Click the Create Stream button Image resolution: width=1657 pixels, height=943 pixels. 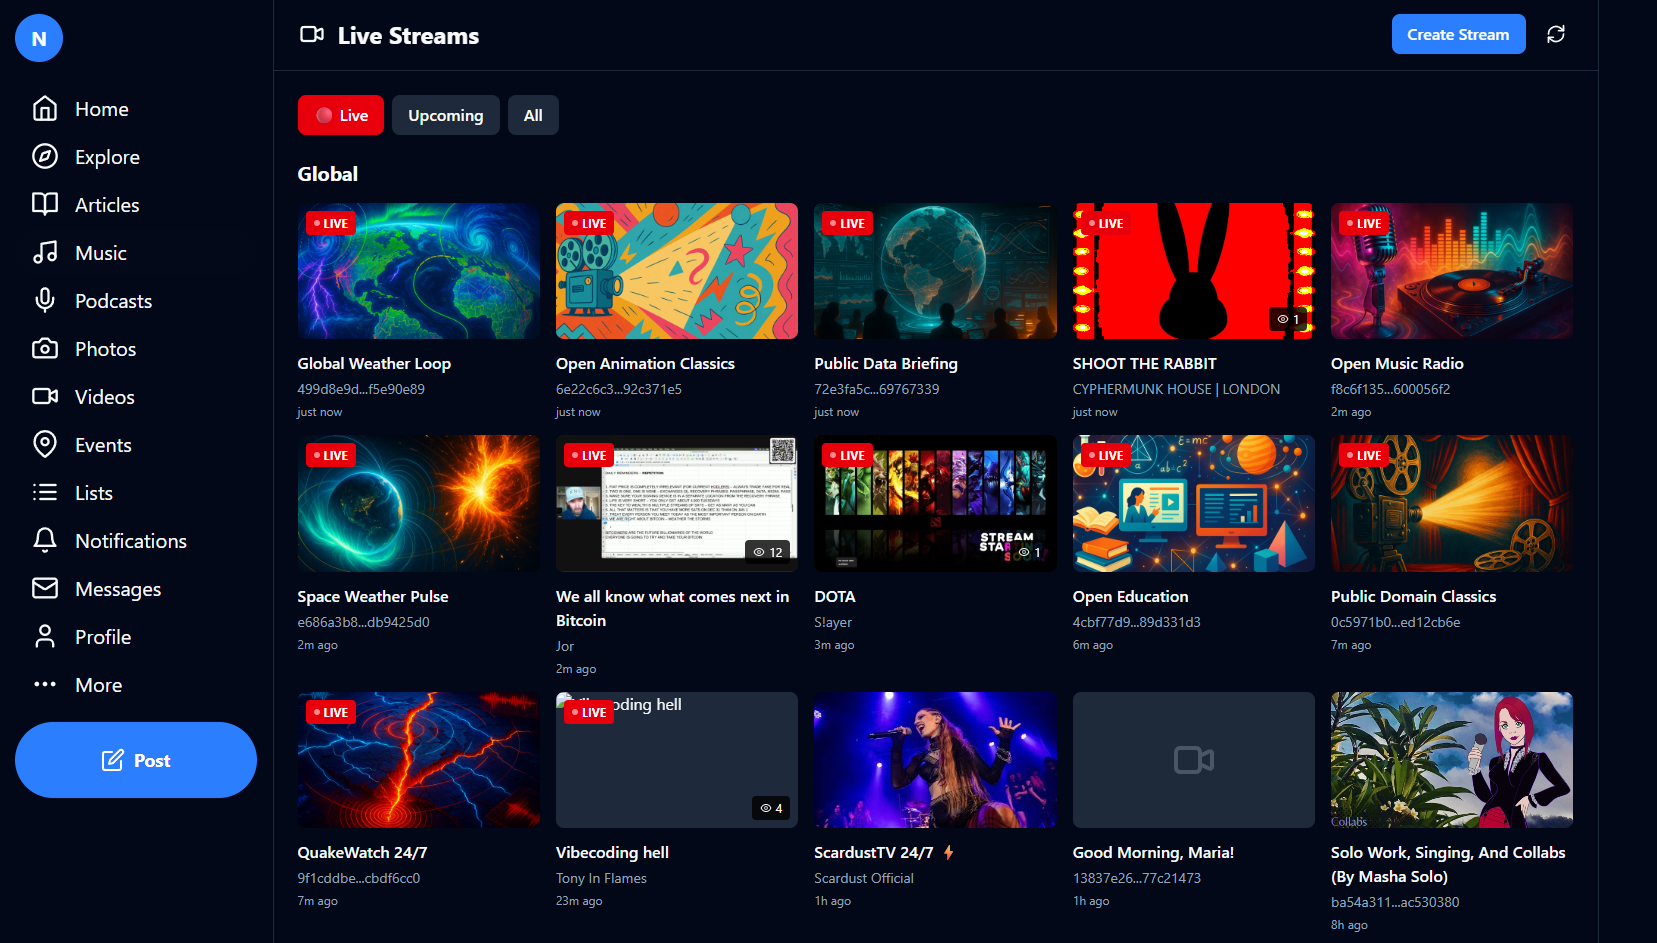tap(1457, 35)
